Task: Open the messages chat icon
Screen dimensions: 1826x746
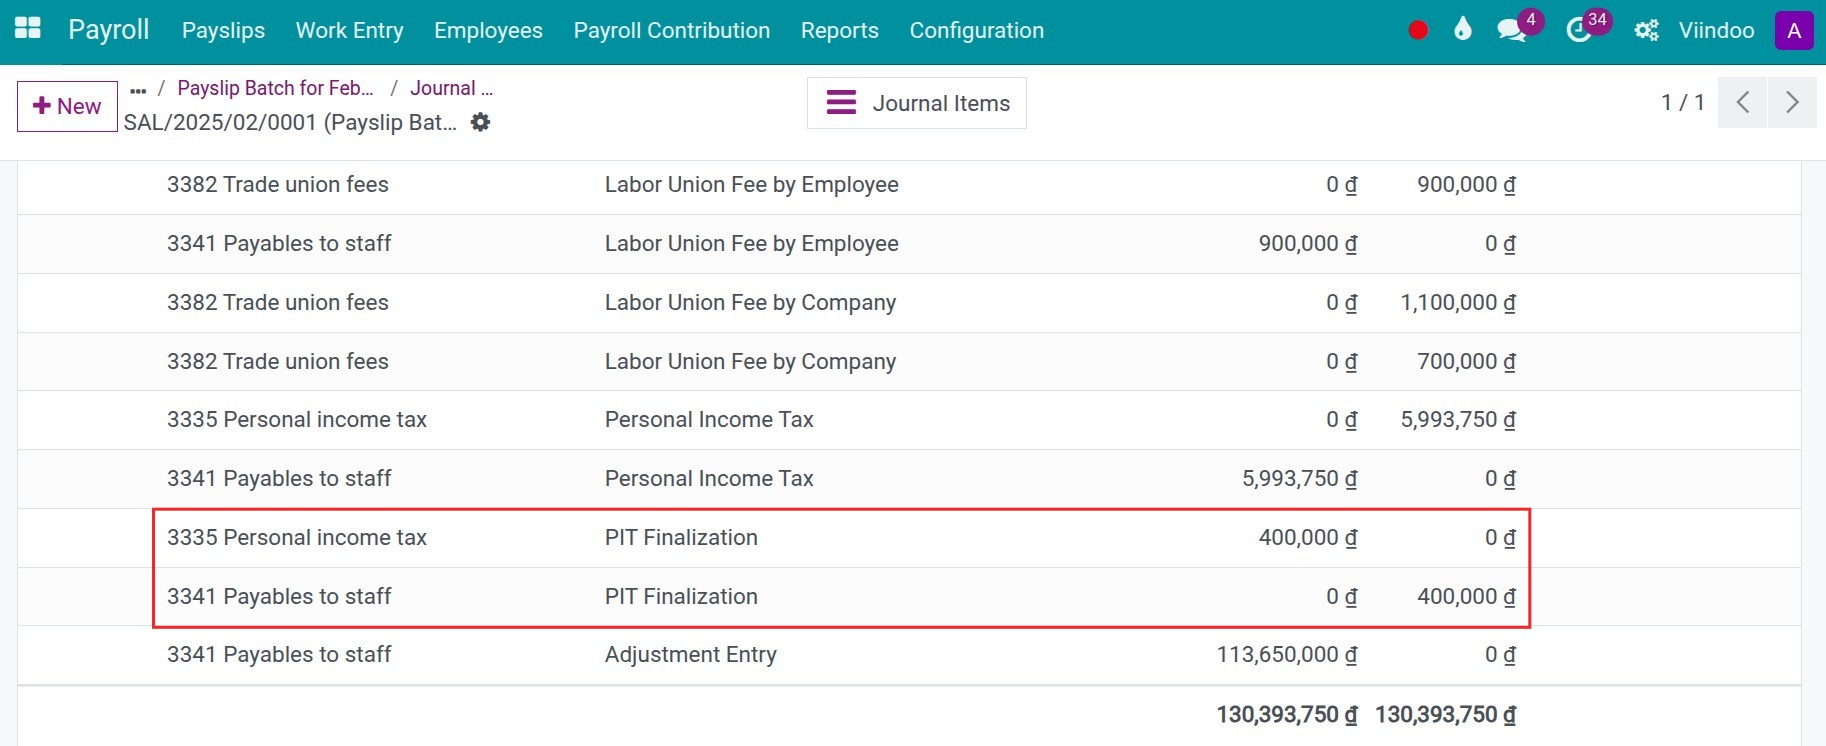Action: (x=1512, y=30)
